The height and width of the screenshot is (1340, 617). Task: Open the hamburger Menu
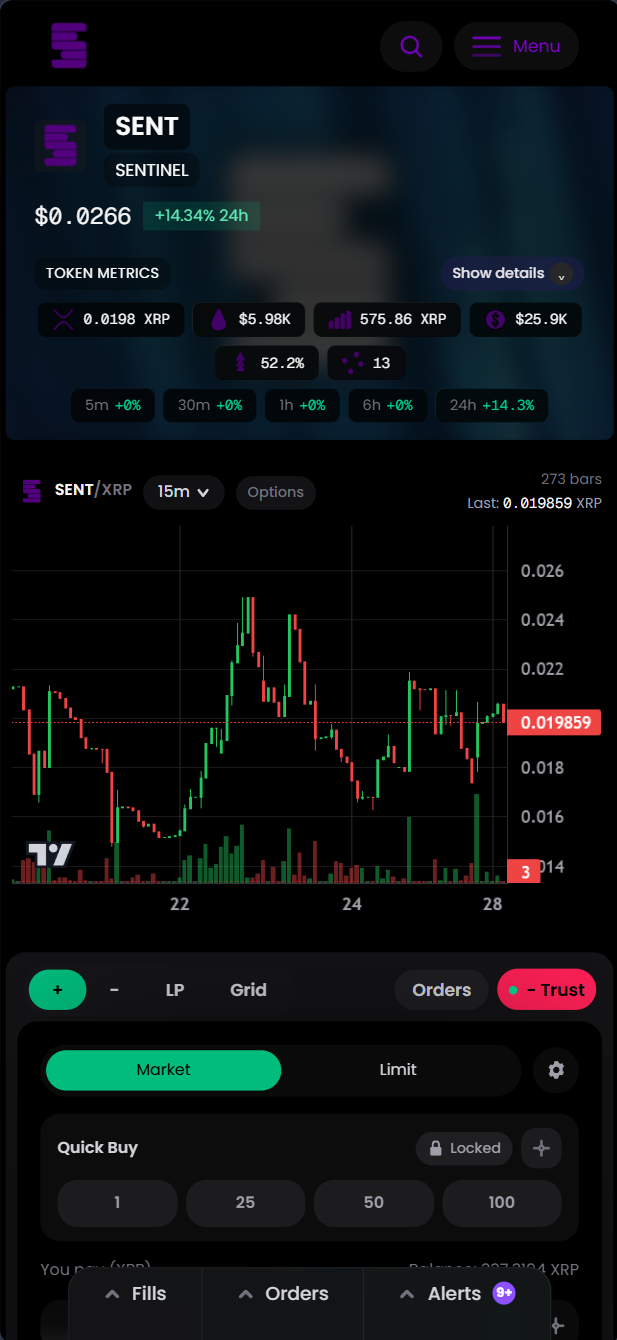click(x=516, y=46)
